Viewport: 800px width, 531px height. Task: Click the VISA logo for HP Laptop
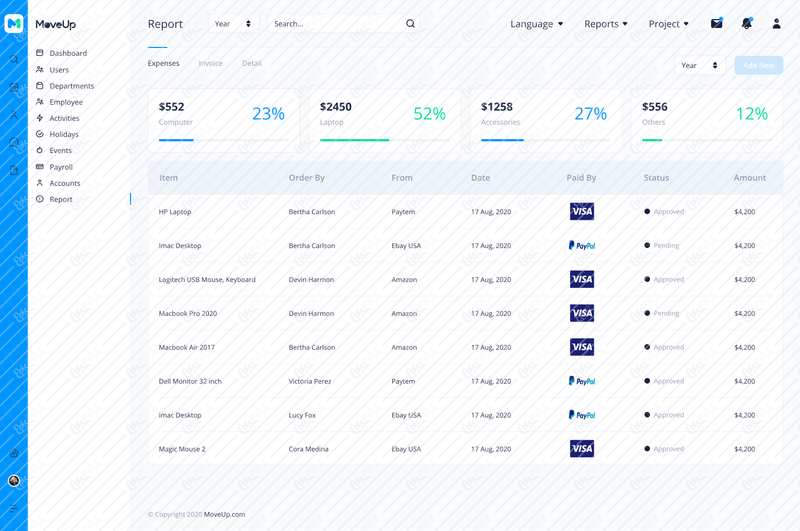pyautogui.click(x=582, y=212)
